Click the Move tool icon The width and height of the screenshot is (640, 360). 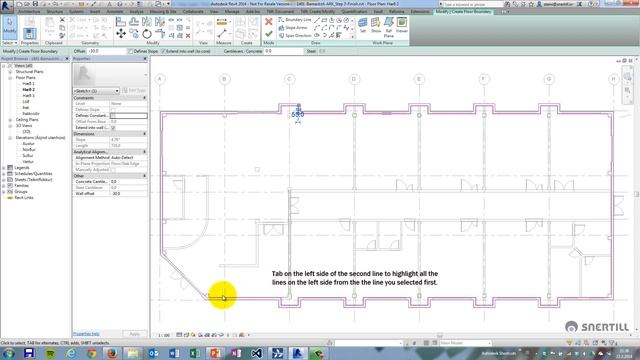click(121, 34)
